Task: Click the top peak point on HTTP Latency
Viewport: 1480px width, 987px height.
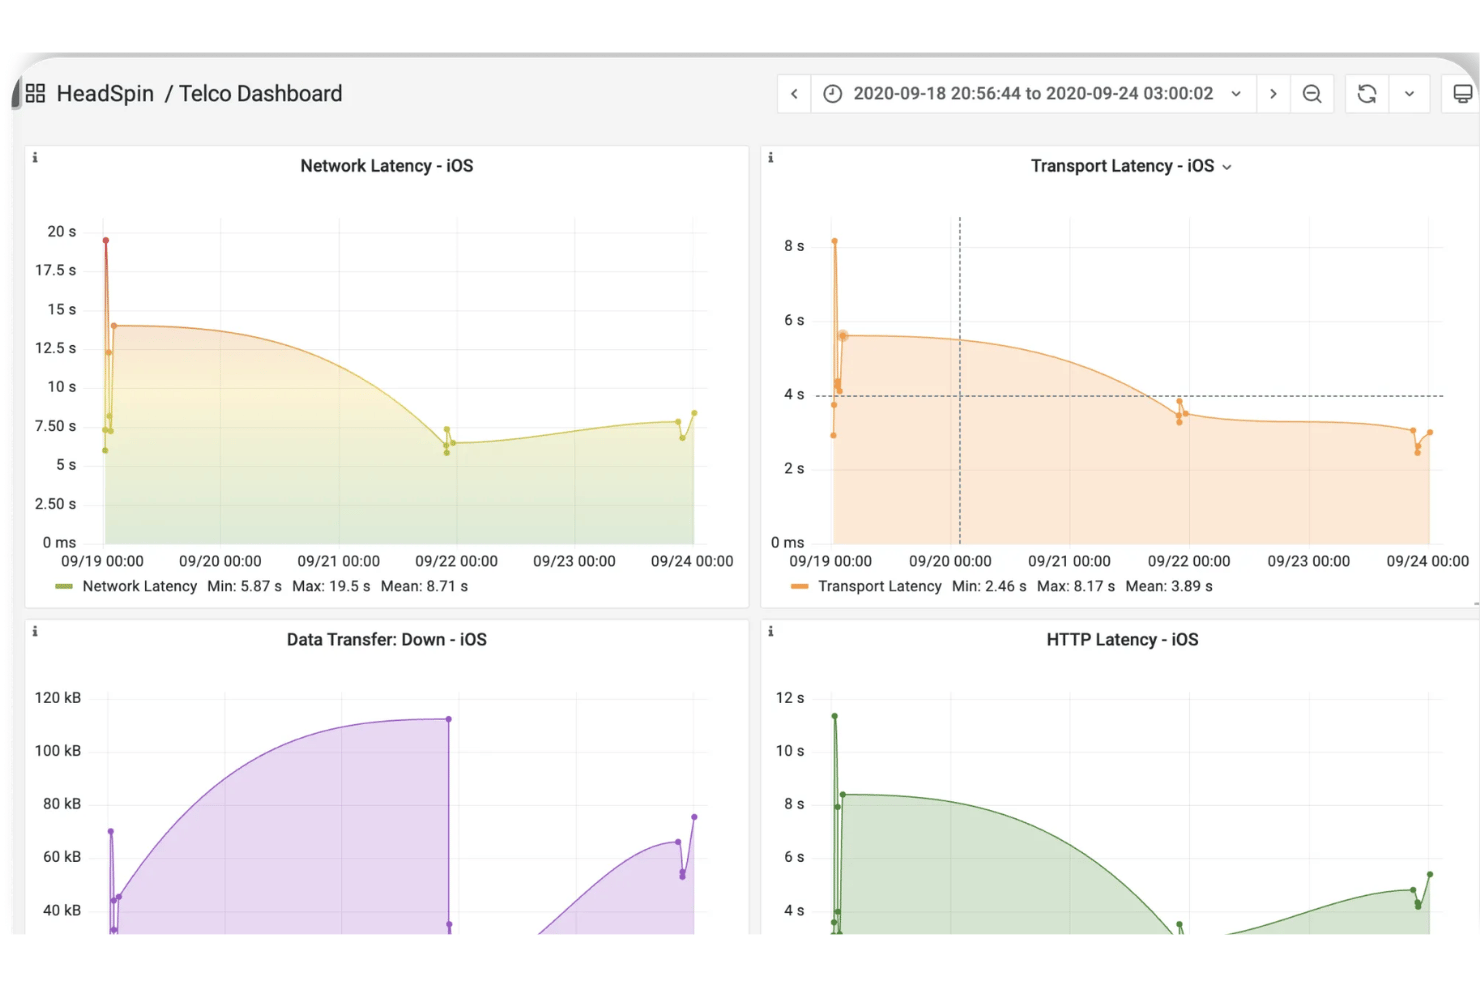Action: coord(834,716)
